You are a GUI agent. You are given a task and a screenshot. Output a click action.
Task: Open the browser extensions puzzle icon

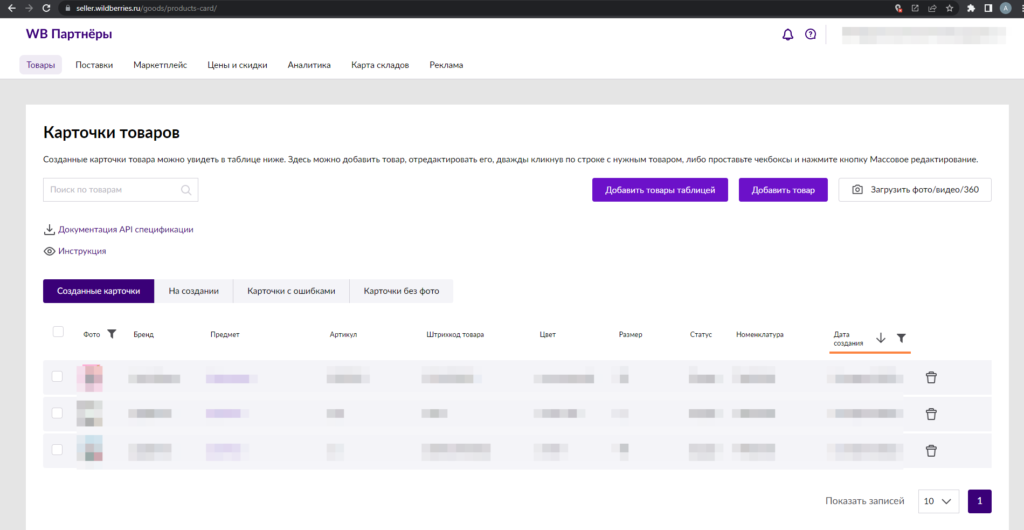coord(971,8)
